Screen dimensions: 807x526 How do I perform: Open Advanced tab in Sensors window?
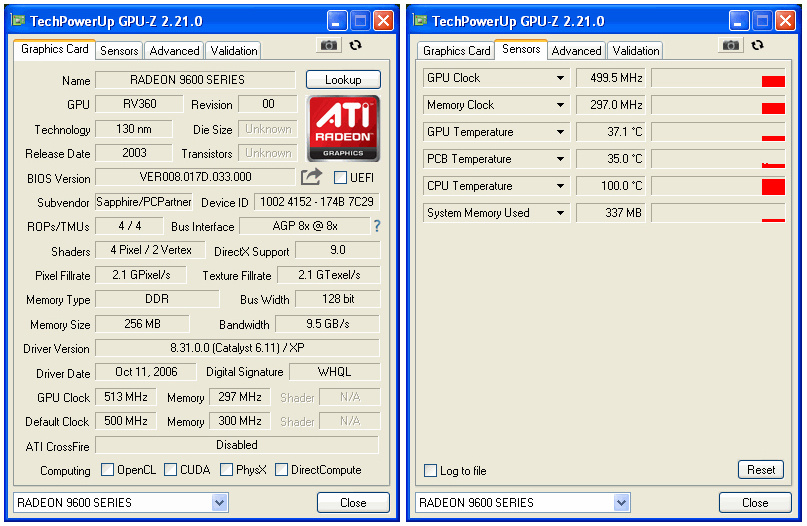(576, 50)
